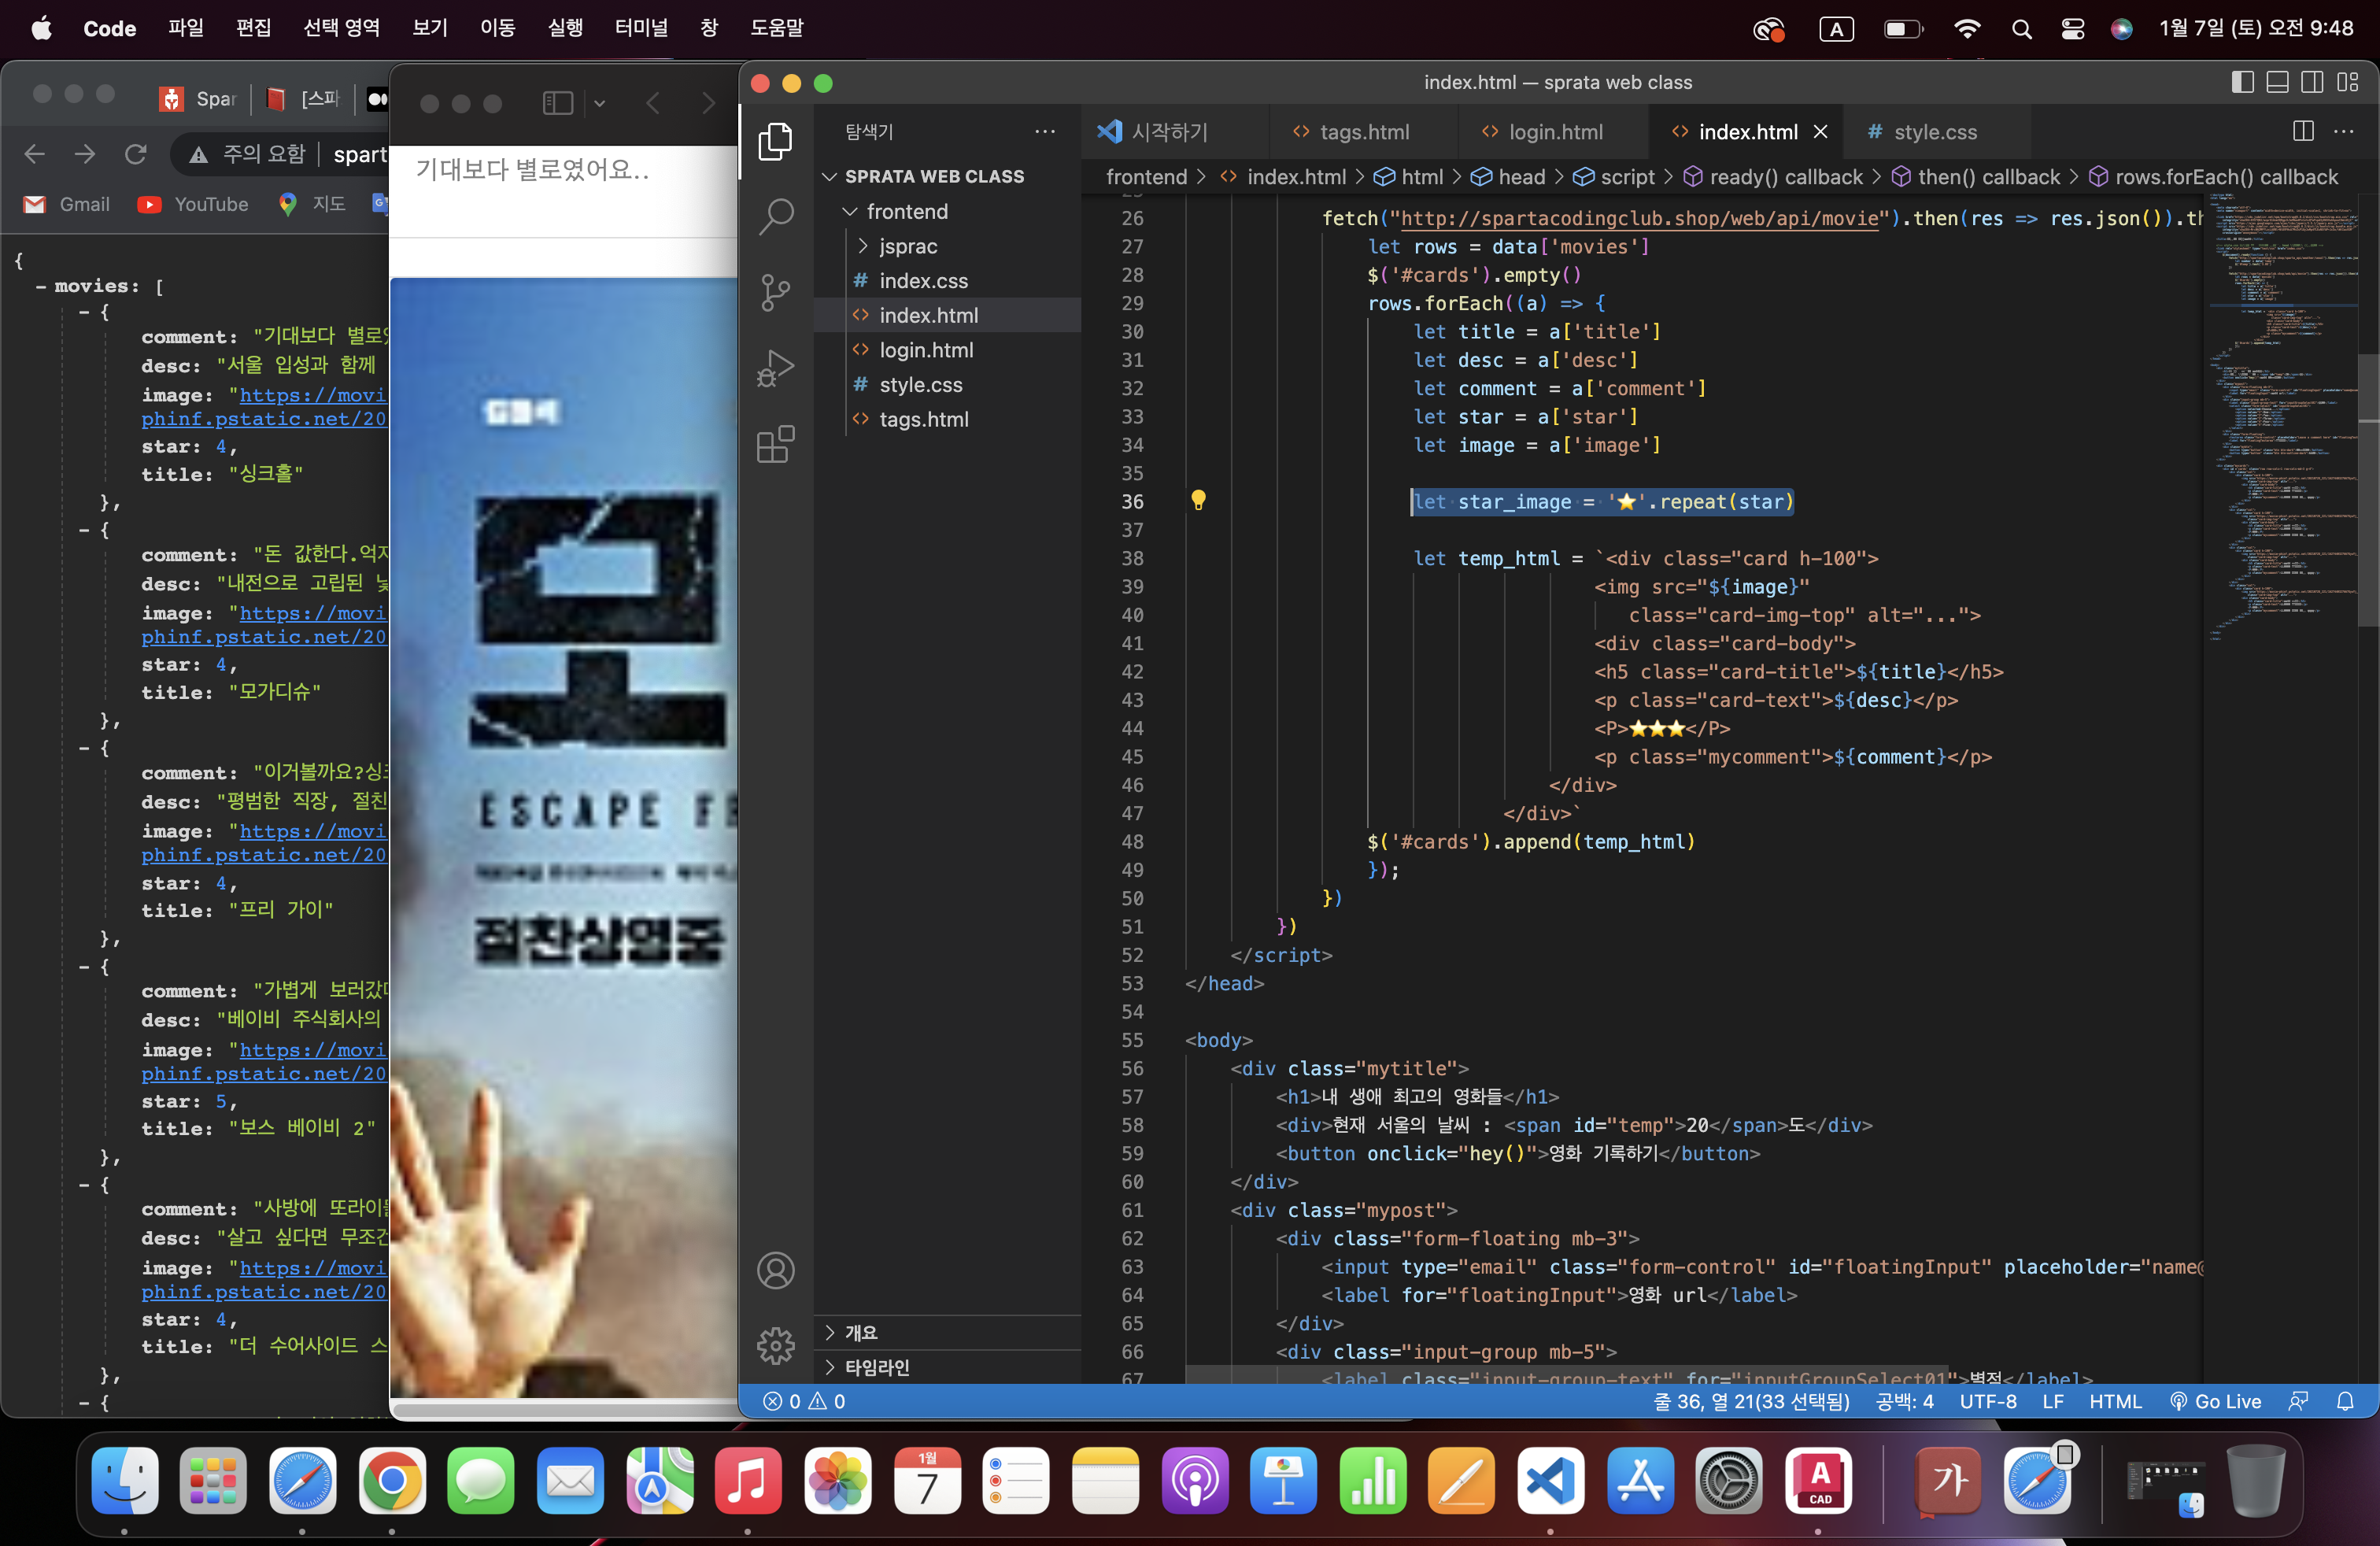Open the 터미널 menu
The image size is (2380, 1546).
(x=641, y=28)
